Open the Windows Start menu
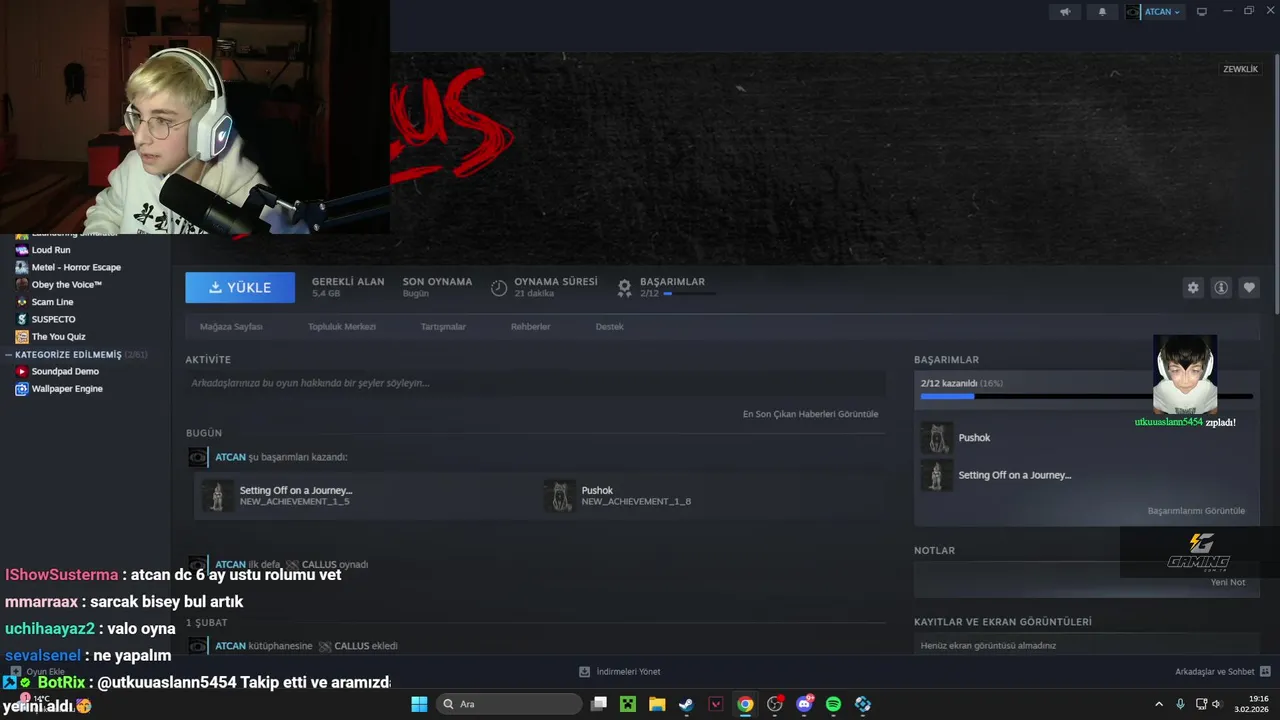 tap(419, 704)
